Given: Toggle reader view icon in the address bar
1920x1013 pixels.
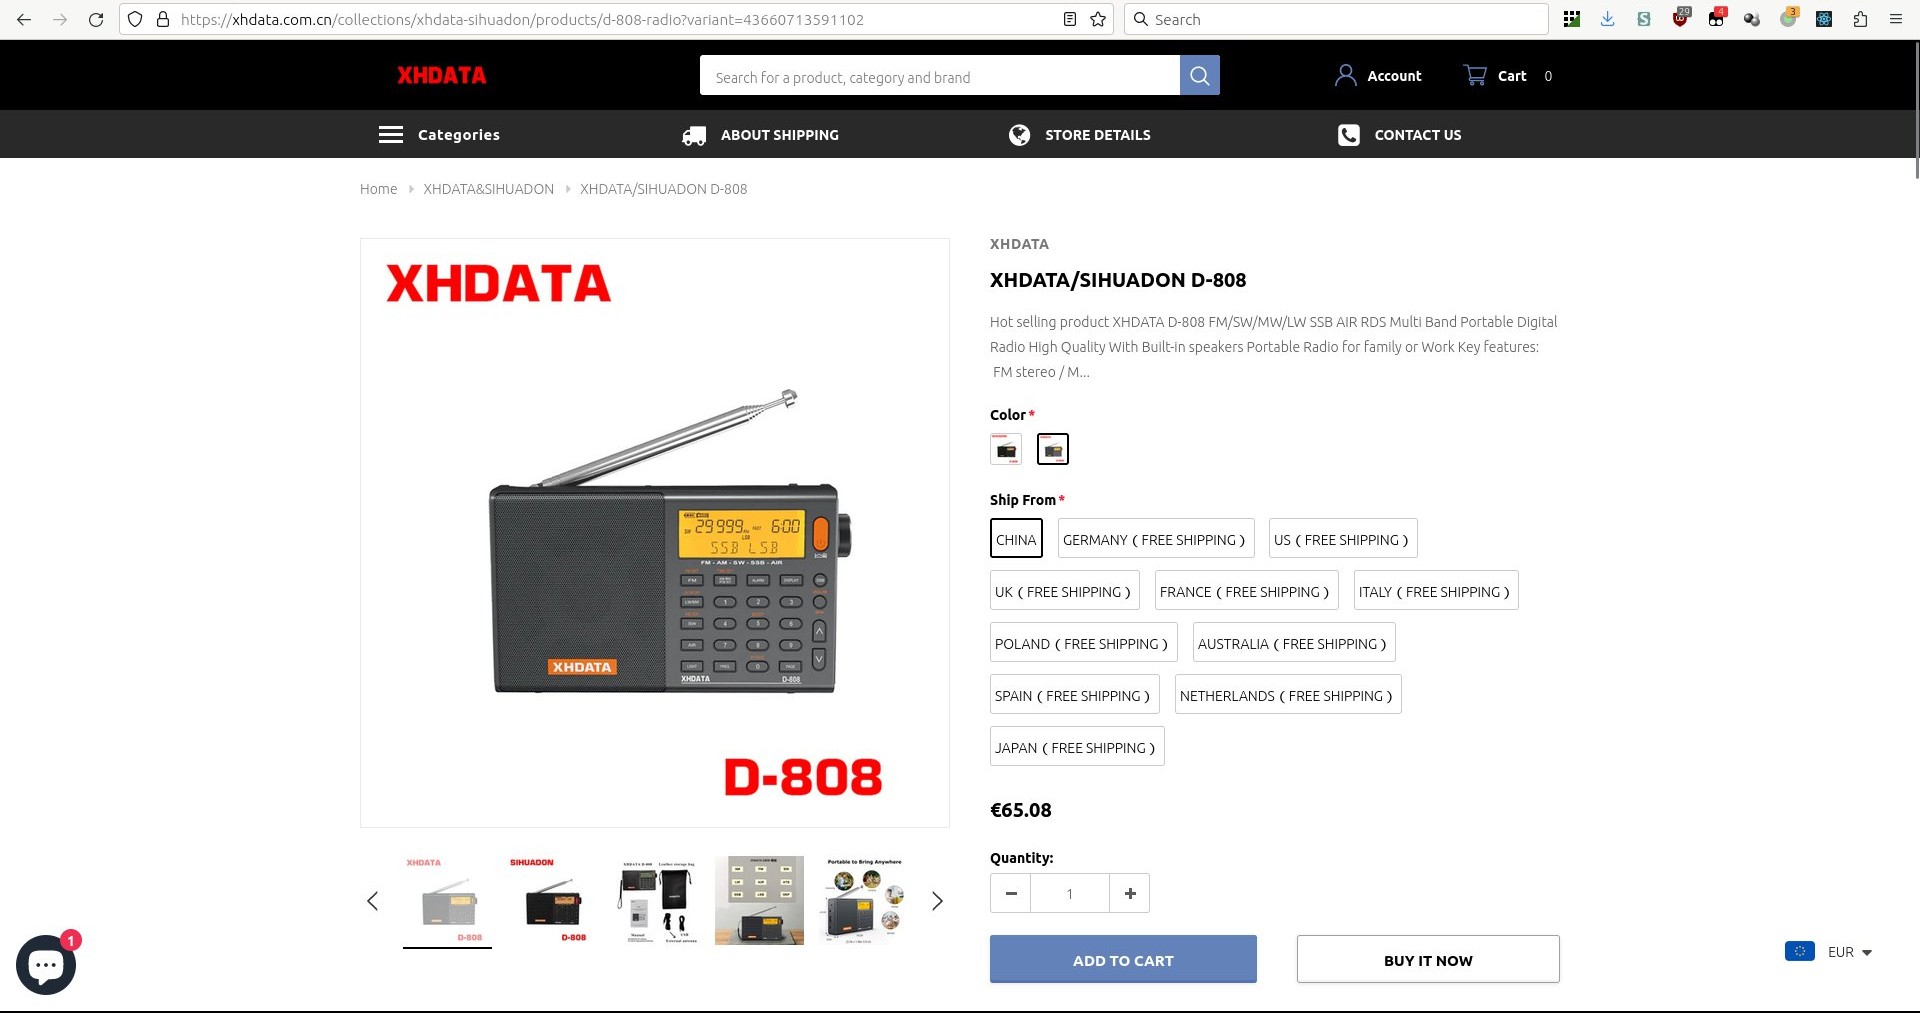Looking at the screenshot, I should pos(1069,19).
